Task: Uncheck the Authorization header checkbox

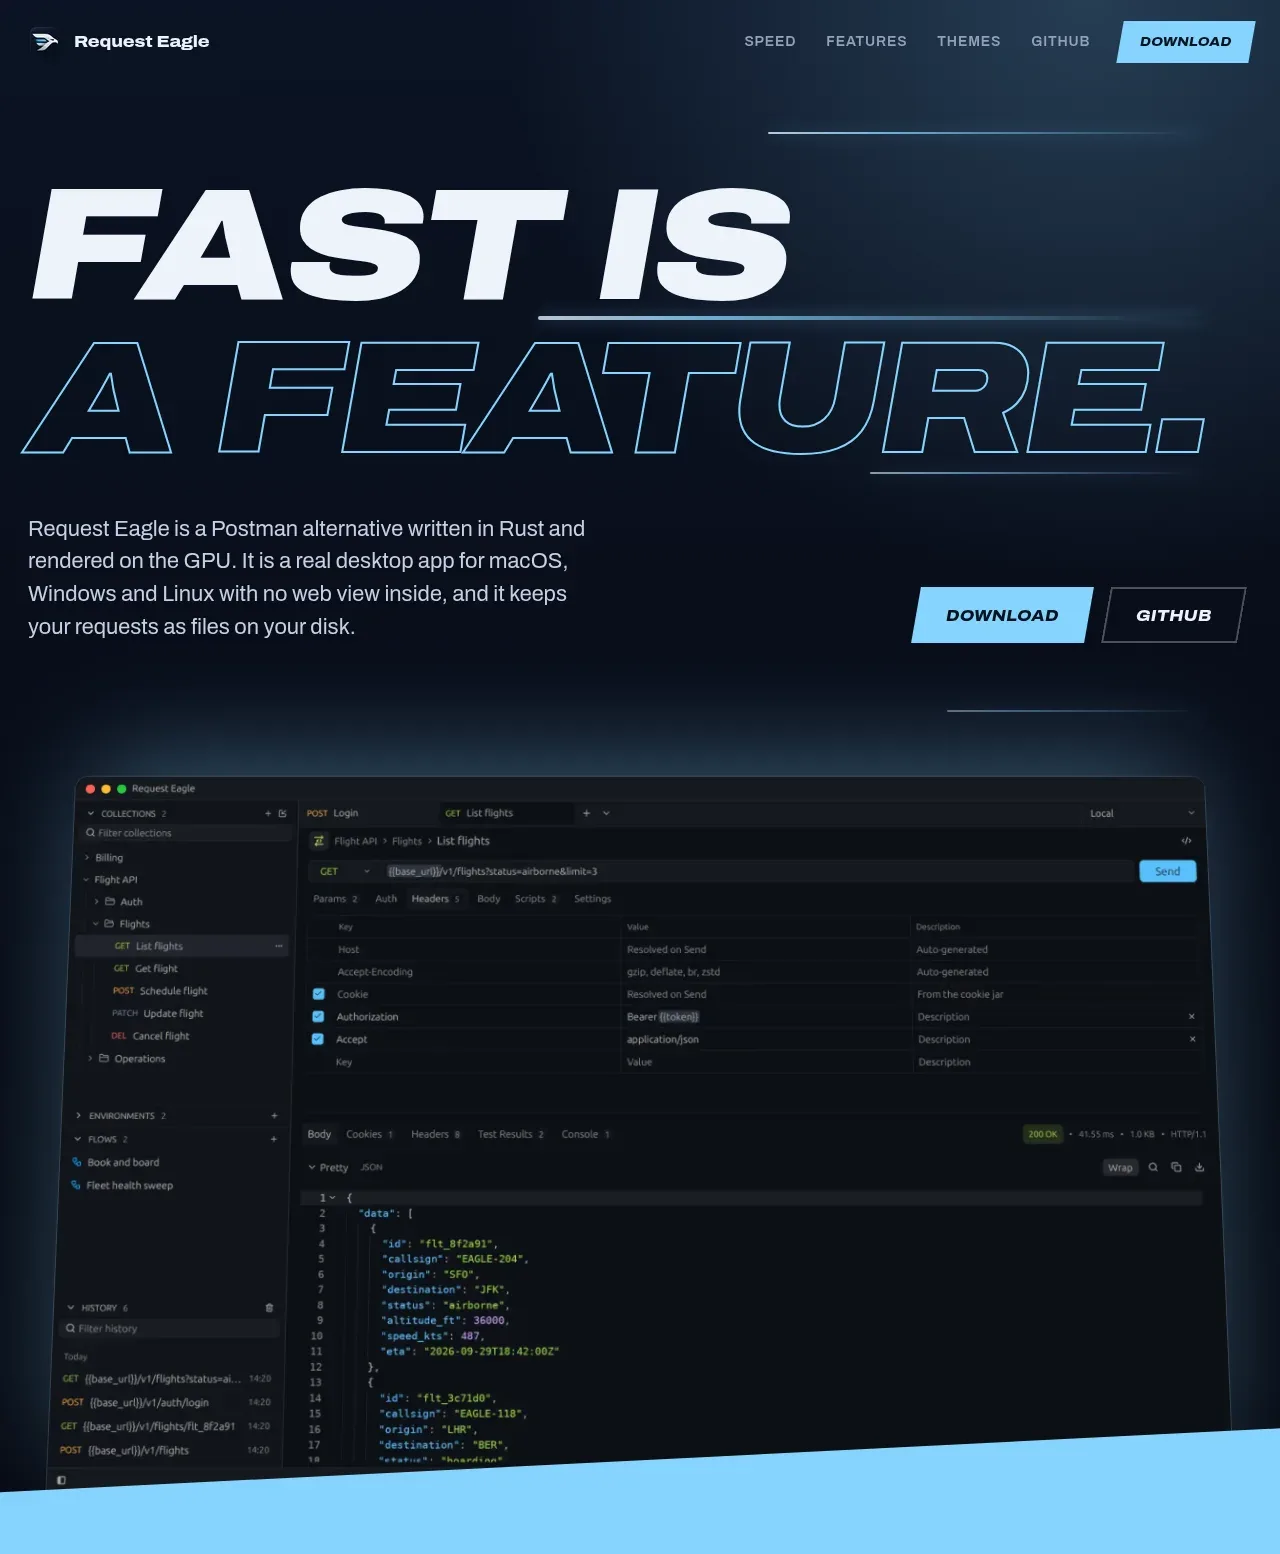Action: [x=318, y=1016]
